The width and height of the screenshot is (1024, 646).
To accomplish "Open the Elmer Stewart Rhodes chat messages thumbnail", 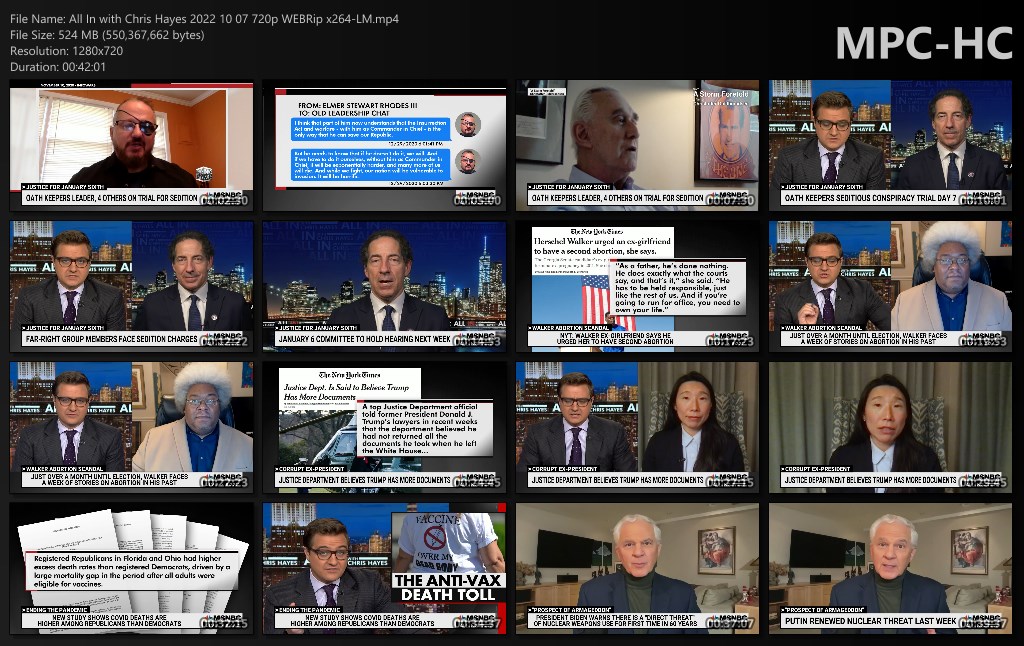I will (x=384, y=146).
